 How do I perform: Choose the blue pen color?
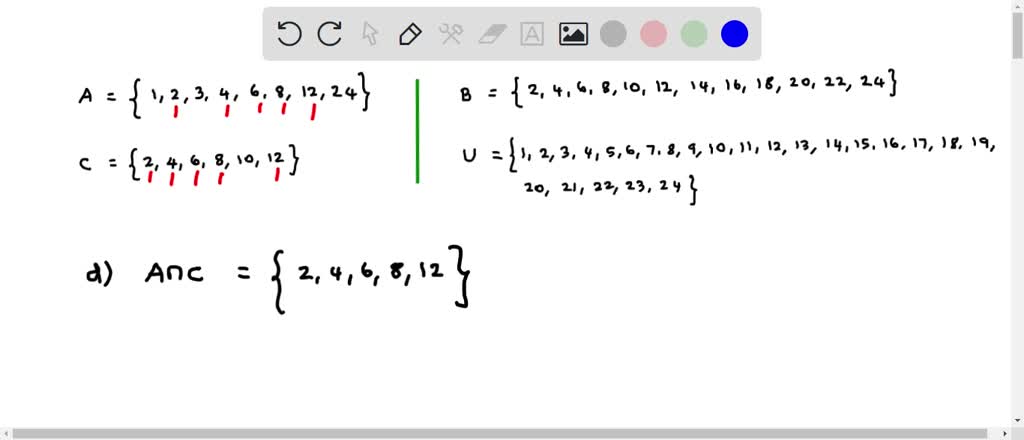tap(734, 34)
